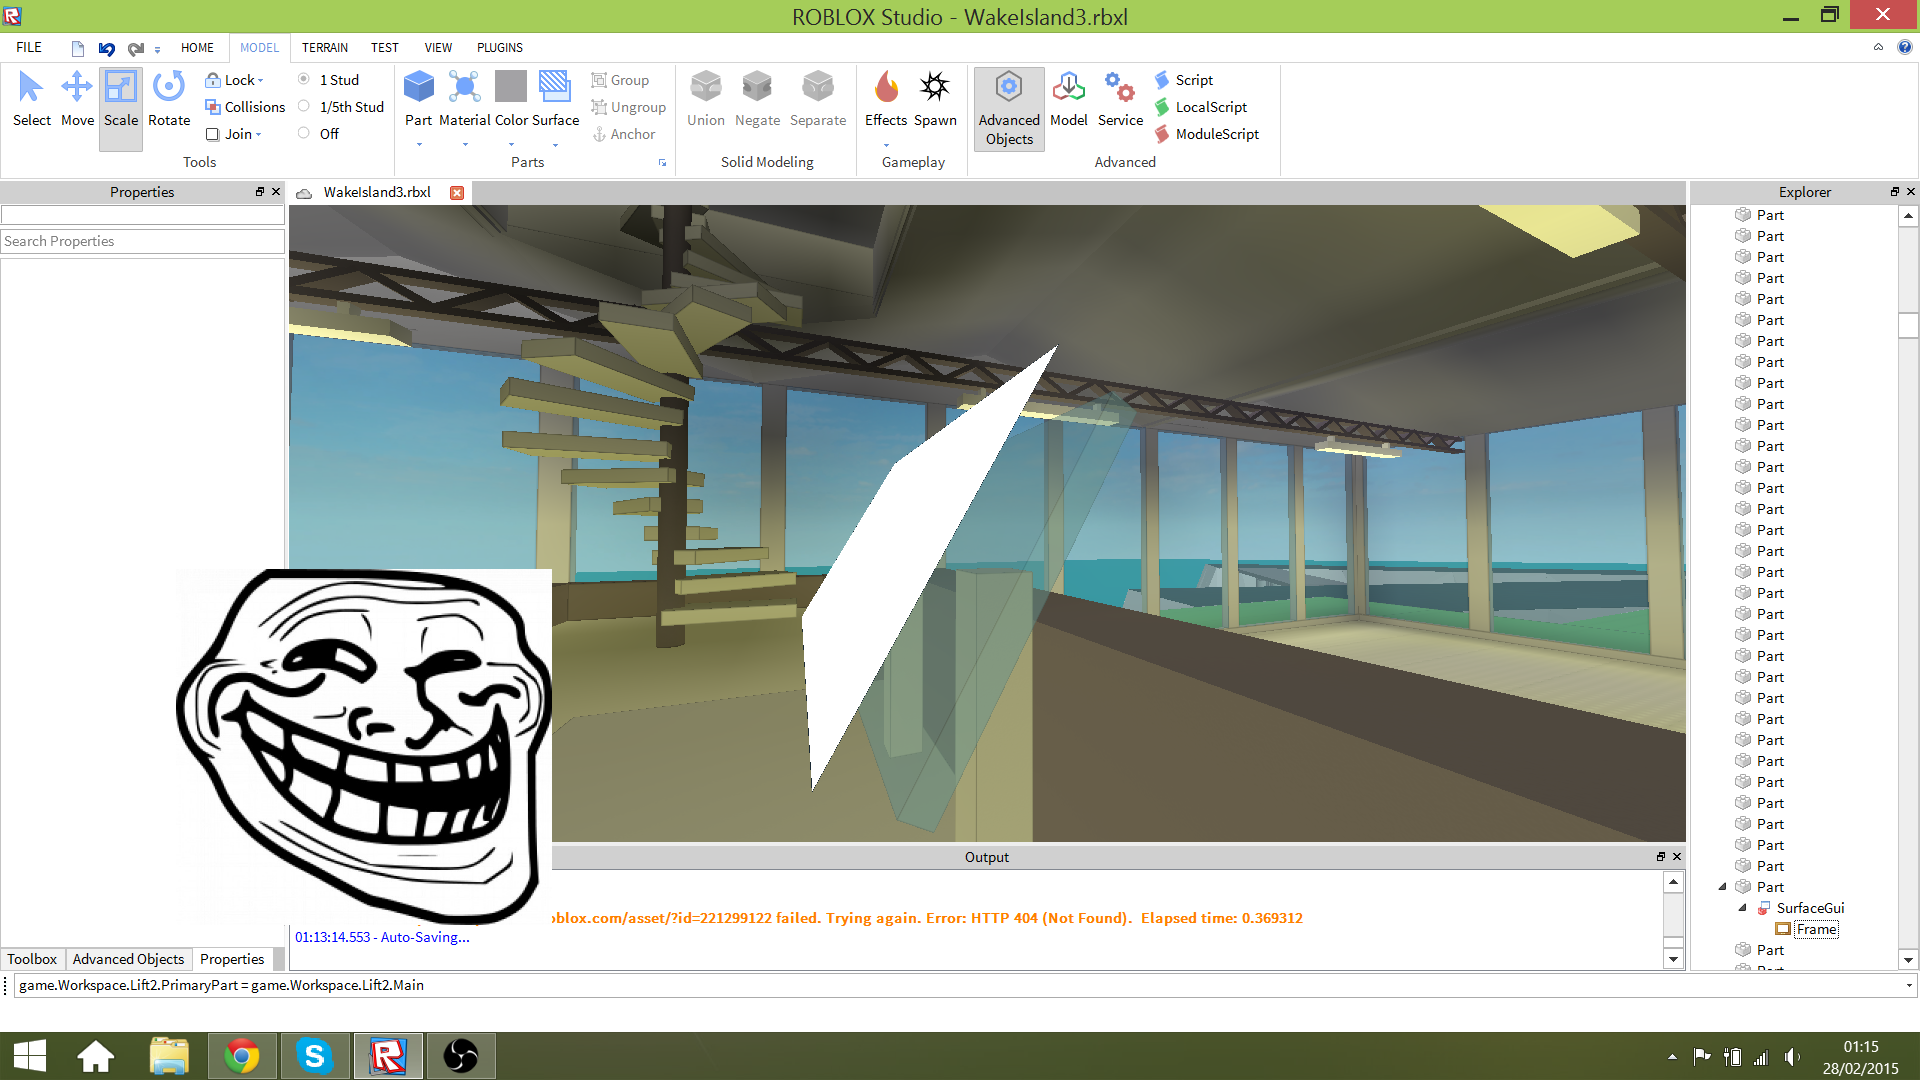1920x1080 pixels.
Task: Expand the Part dropdown arrow
Action: tap(419, 145)
